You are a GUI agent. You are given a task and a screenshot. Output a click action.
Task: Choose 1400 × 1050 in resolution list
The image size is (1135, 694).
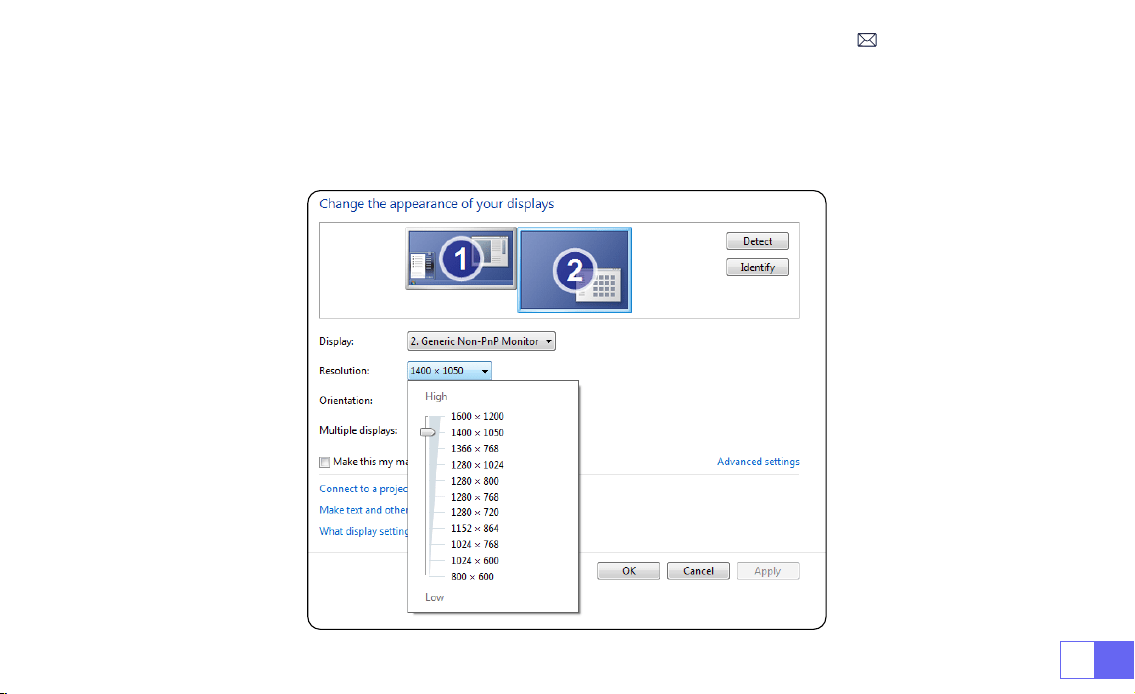[x=477, y=433]
